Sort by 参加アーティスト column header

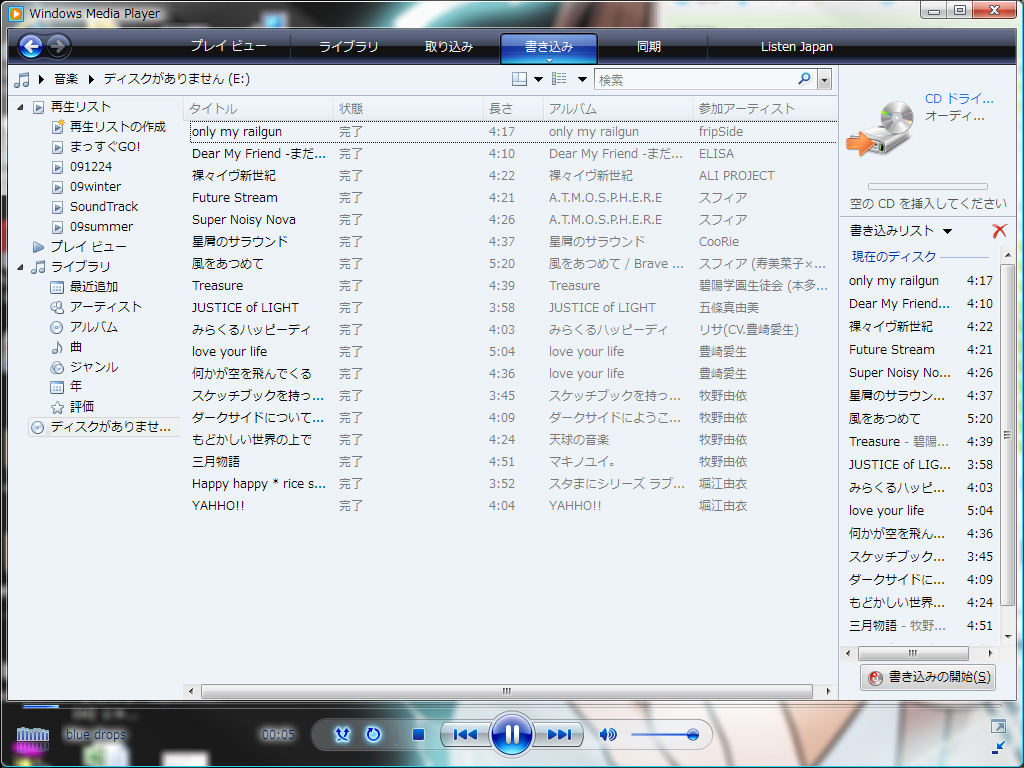[765, 108]
